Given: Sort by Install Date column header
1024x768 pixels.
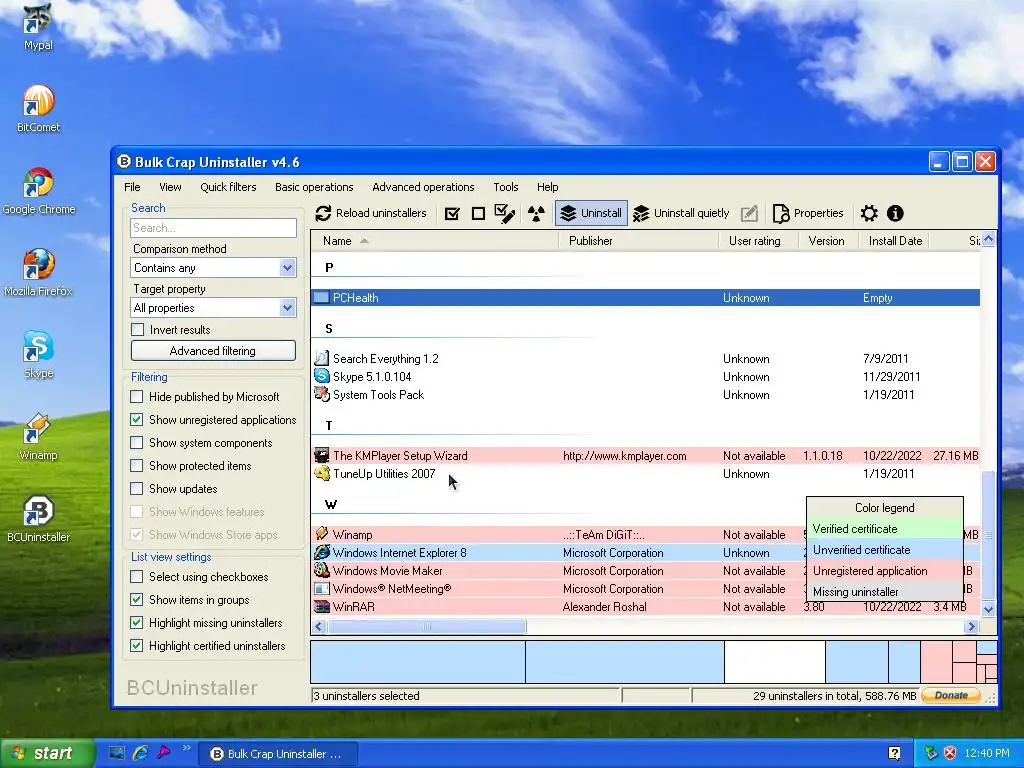Looking at the screenshot, I should click(x=895, y=241).
